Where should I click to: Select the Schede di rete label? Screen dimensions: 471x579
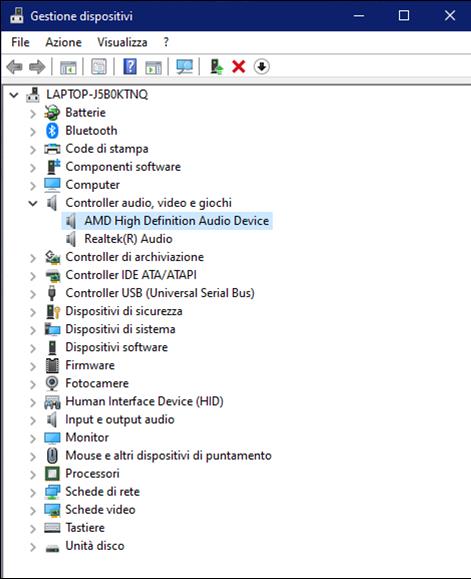pos(103,491)
